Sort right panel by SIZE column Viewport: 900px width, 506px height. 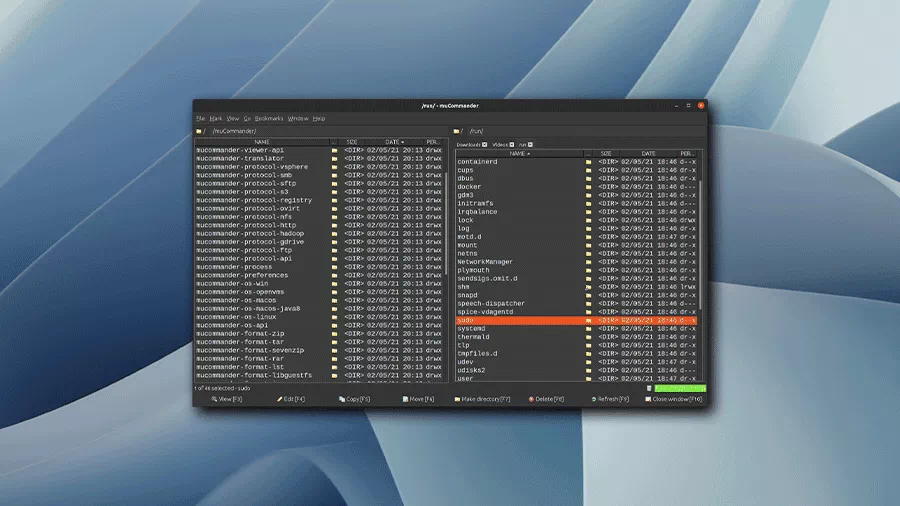click(606, 154)
